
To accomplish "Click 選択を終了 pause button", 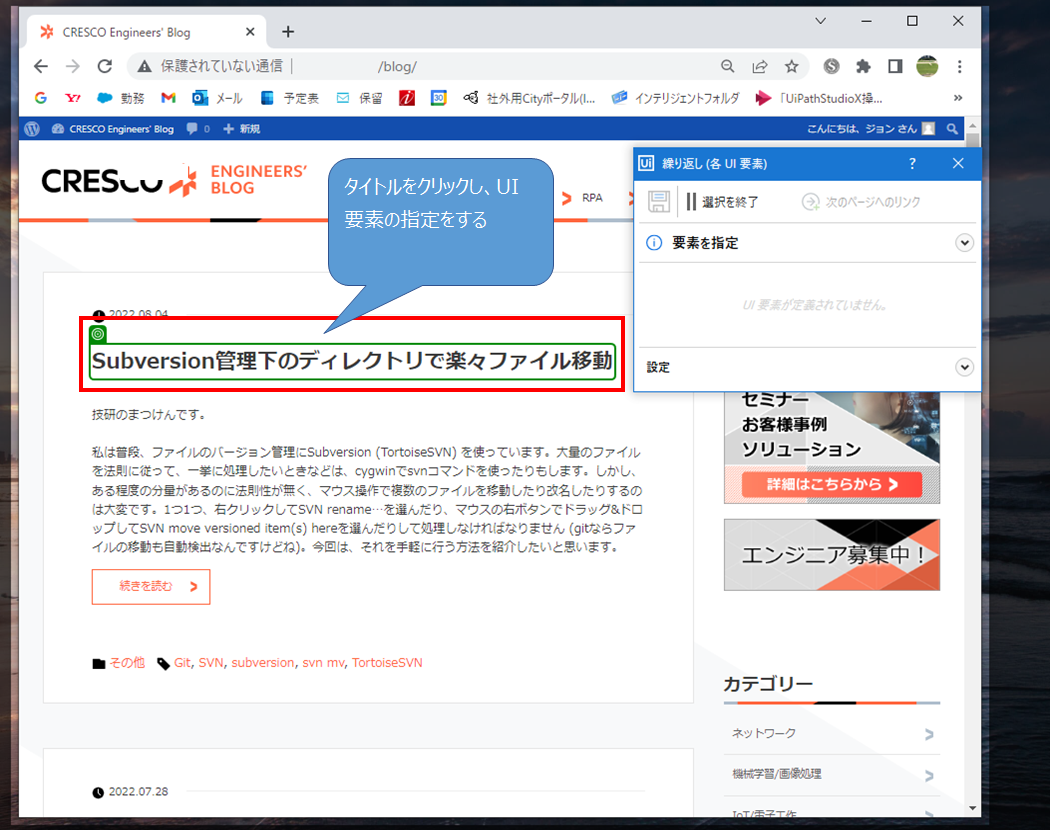I will coord(722,202).
